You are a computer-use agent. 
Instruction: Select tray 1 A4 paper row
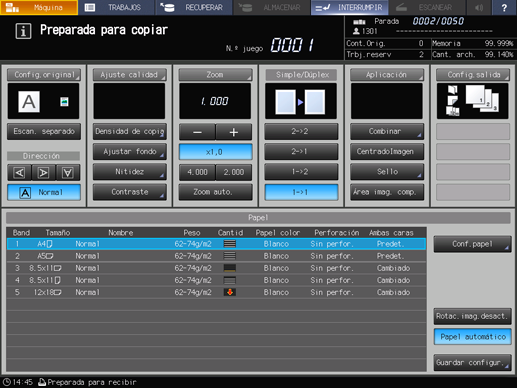[216, 244]
